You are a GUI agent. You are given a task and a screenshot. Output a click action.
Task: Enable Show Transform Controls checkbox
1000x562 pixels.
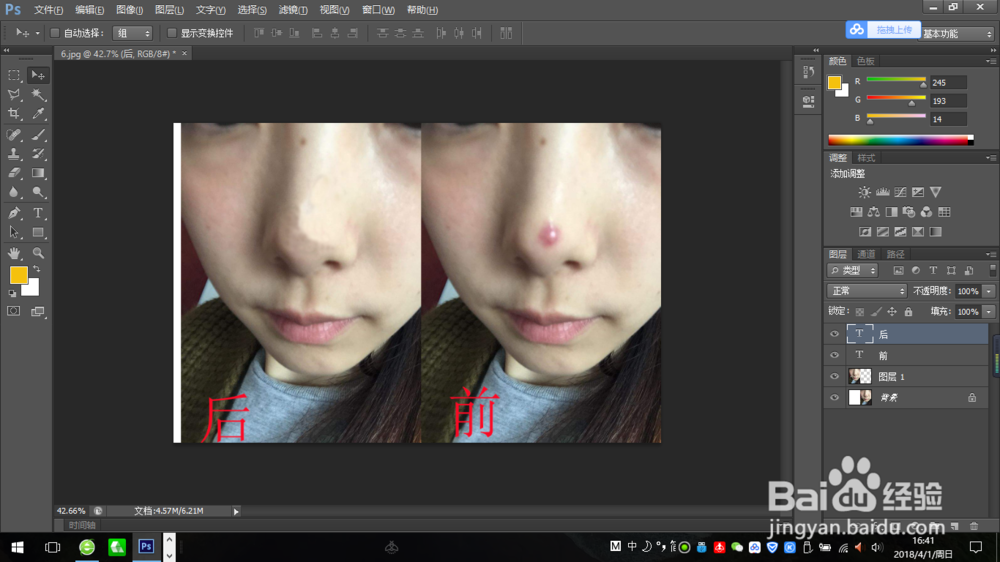pos(172,33)
